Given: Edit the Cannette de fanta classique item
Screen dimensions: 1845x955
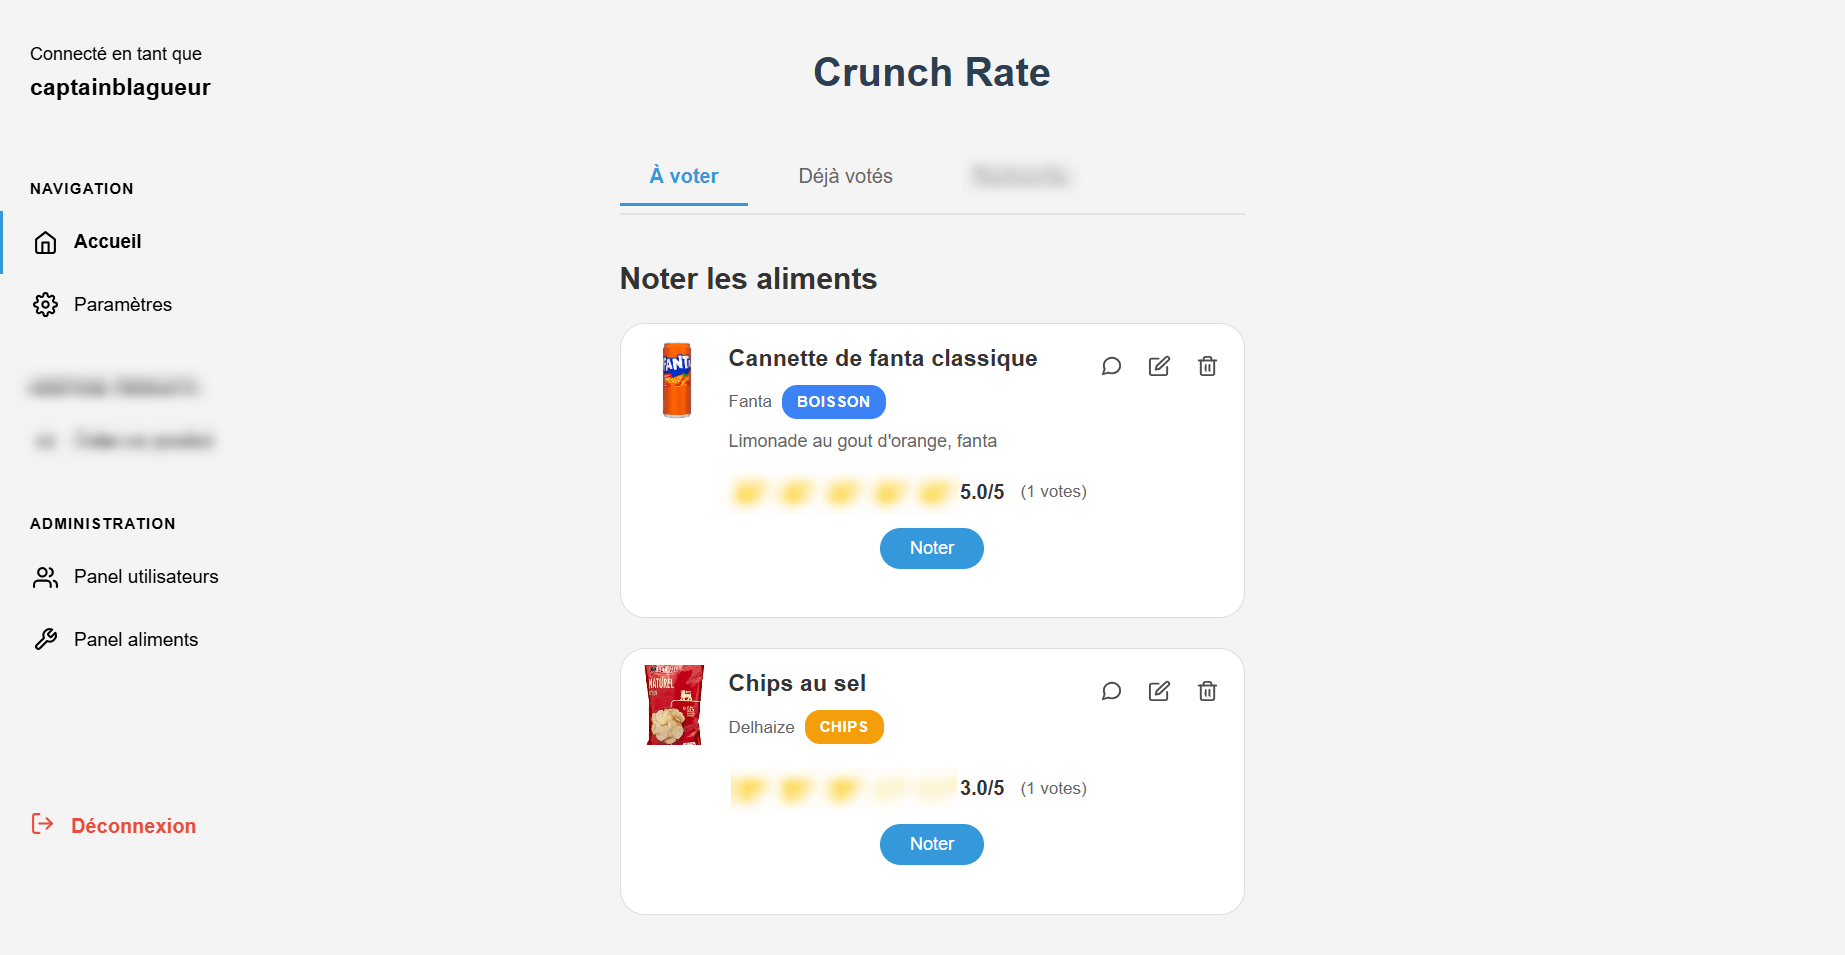Looking at the screenshot, I should pos(1159,366).
